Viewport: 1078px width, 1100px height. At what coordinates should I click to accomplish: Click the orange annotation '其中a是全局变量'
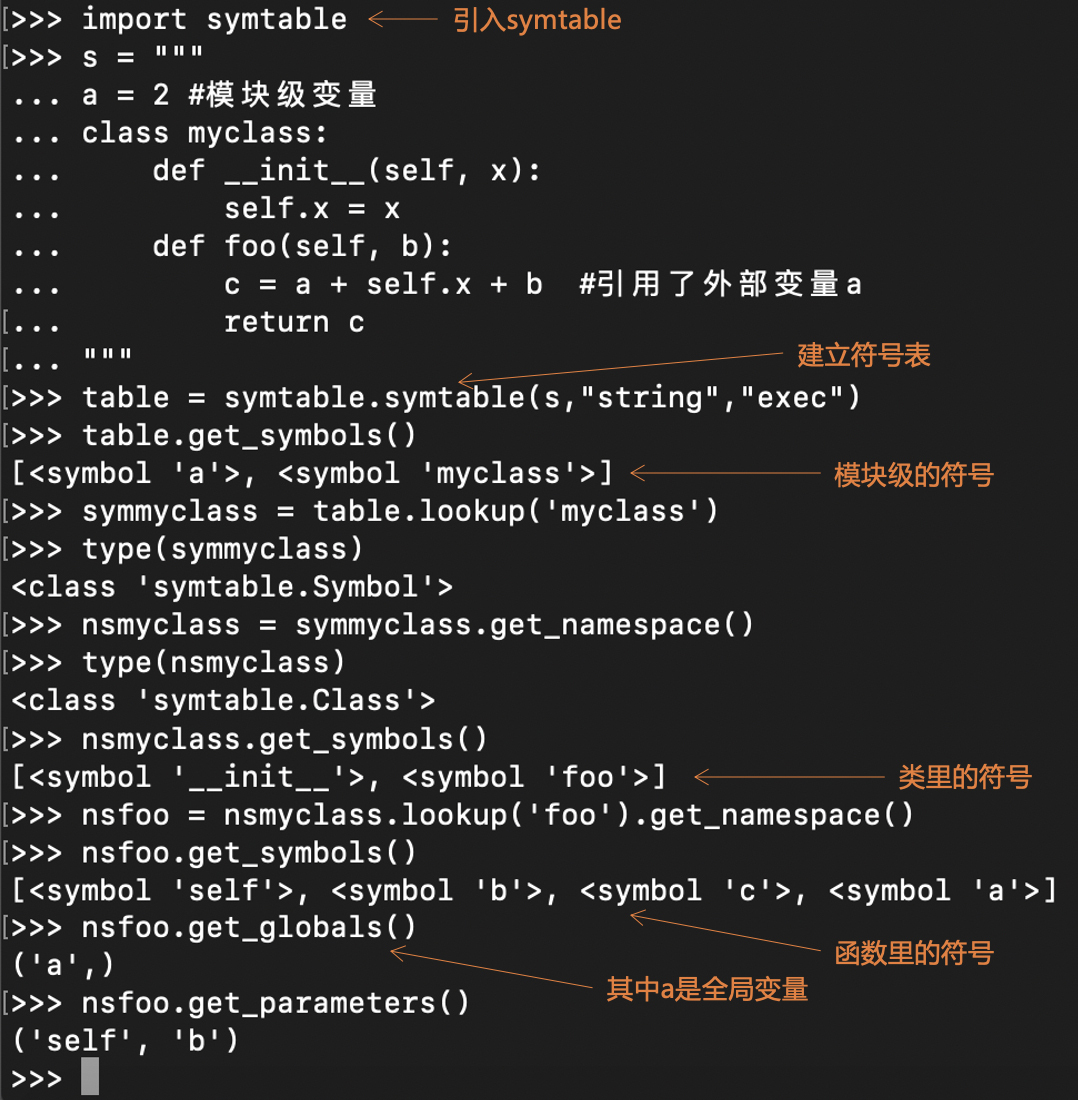[x=706, y=989]
